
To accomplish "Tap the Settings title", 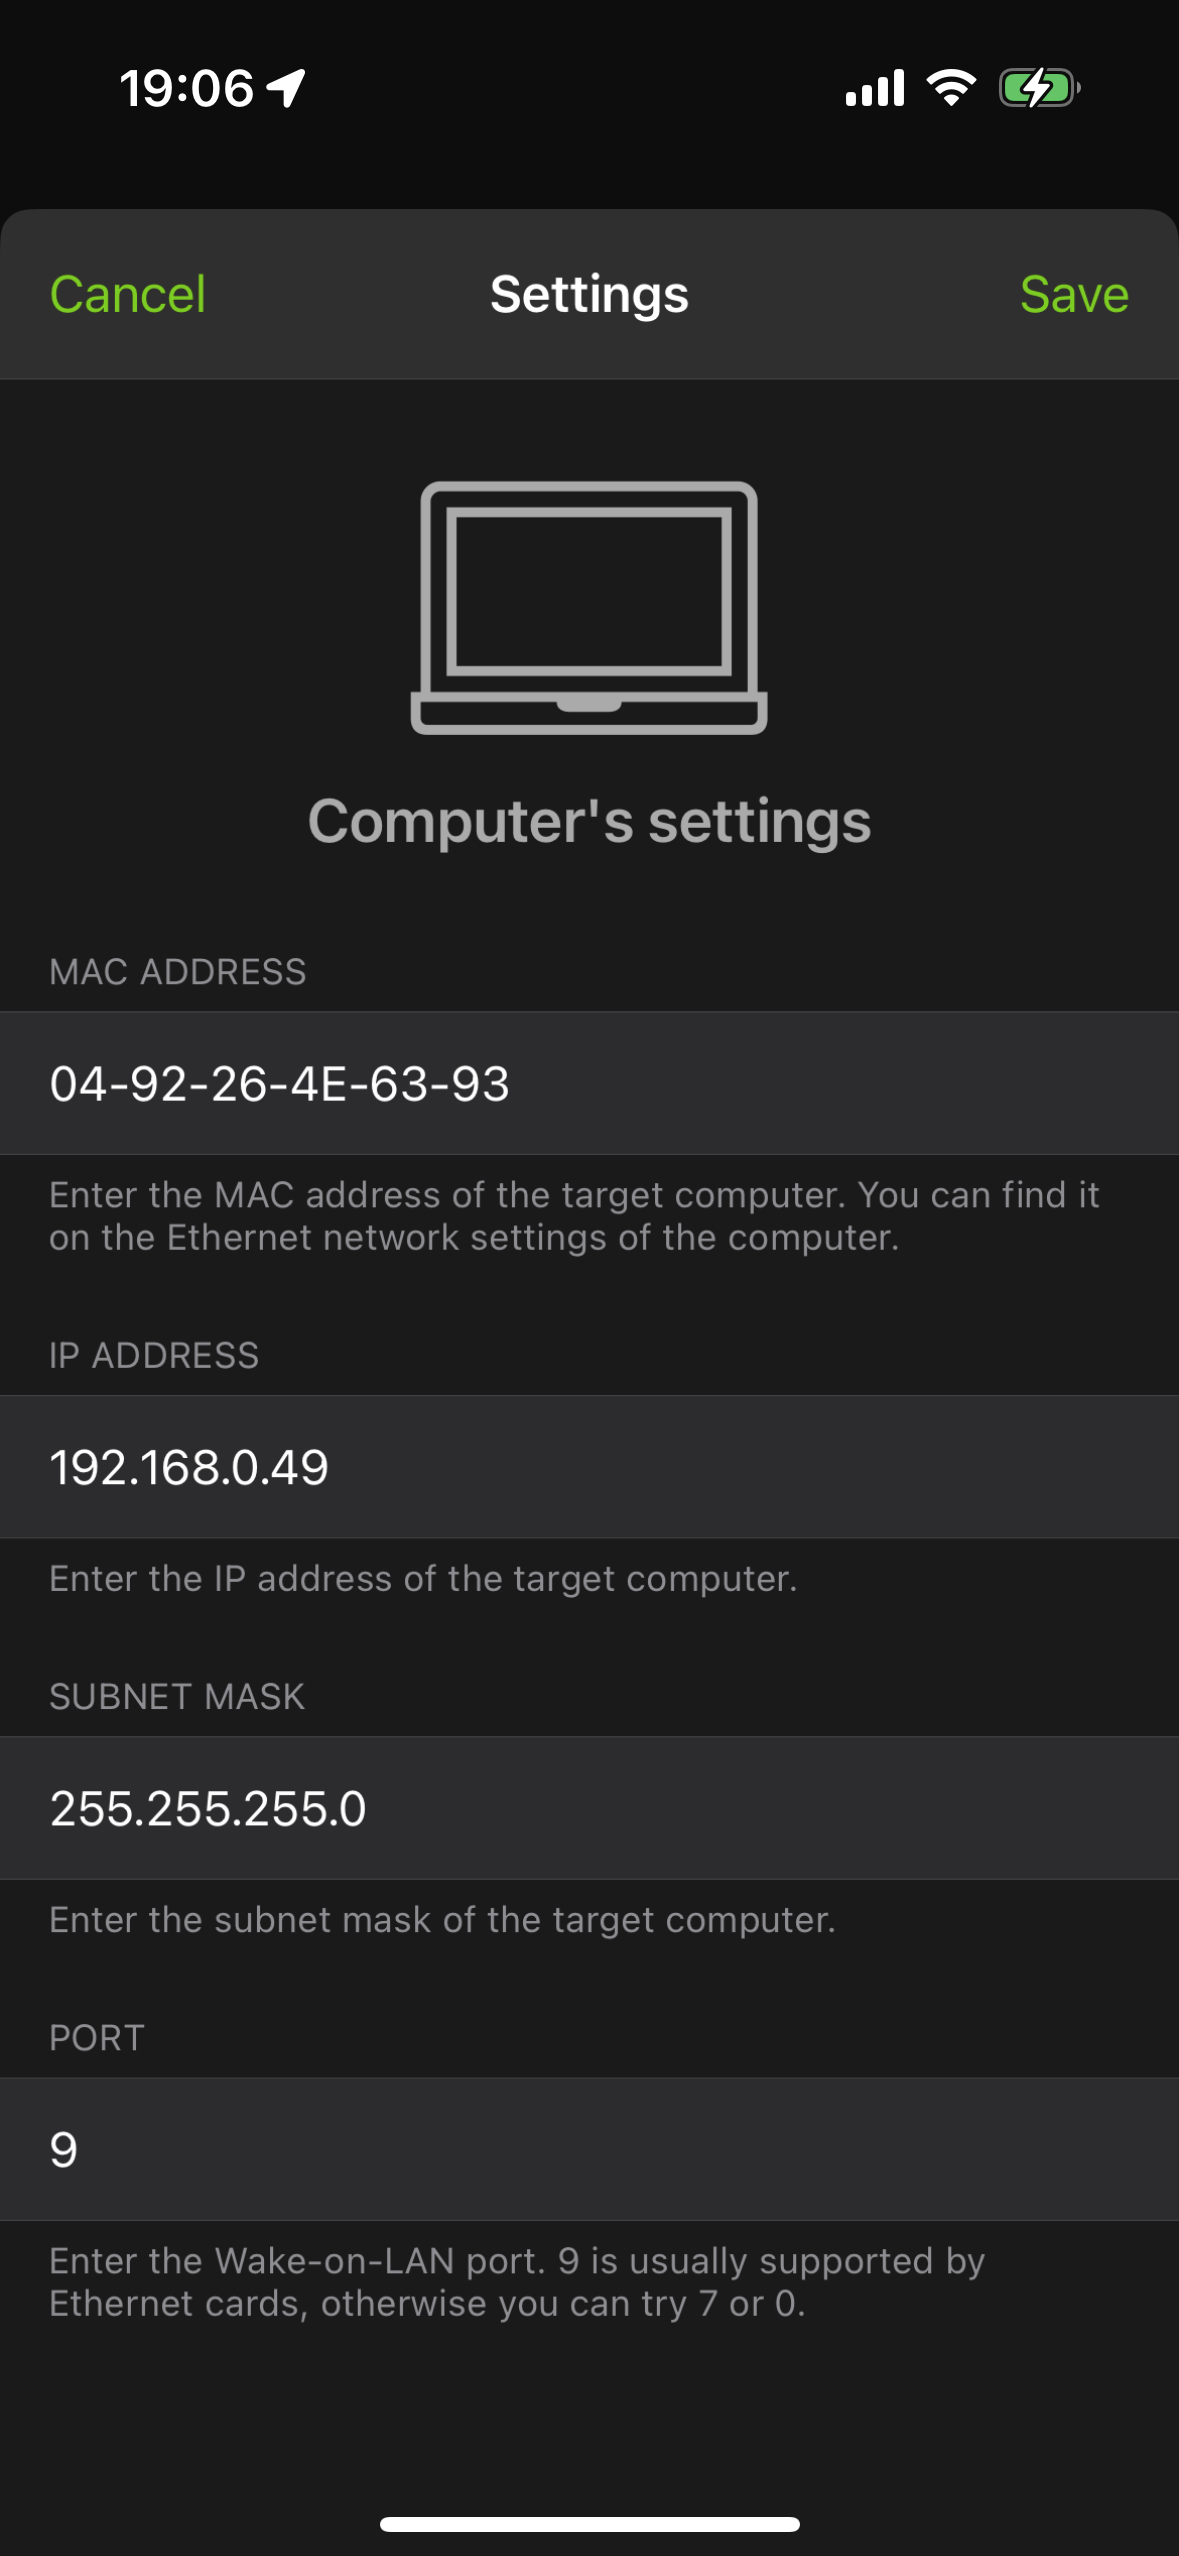I will (x=589, y=295).
